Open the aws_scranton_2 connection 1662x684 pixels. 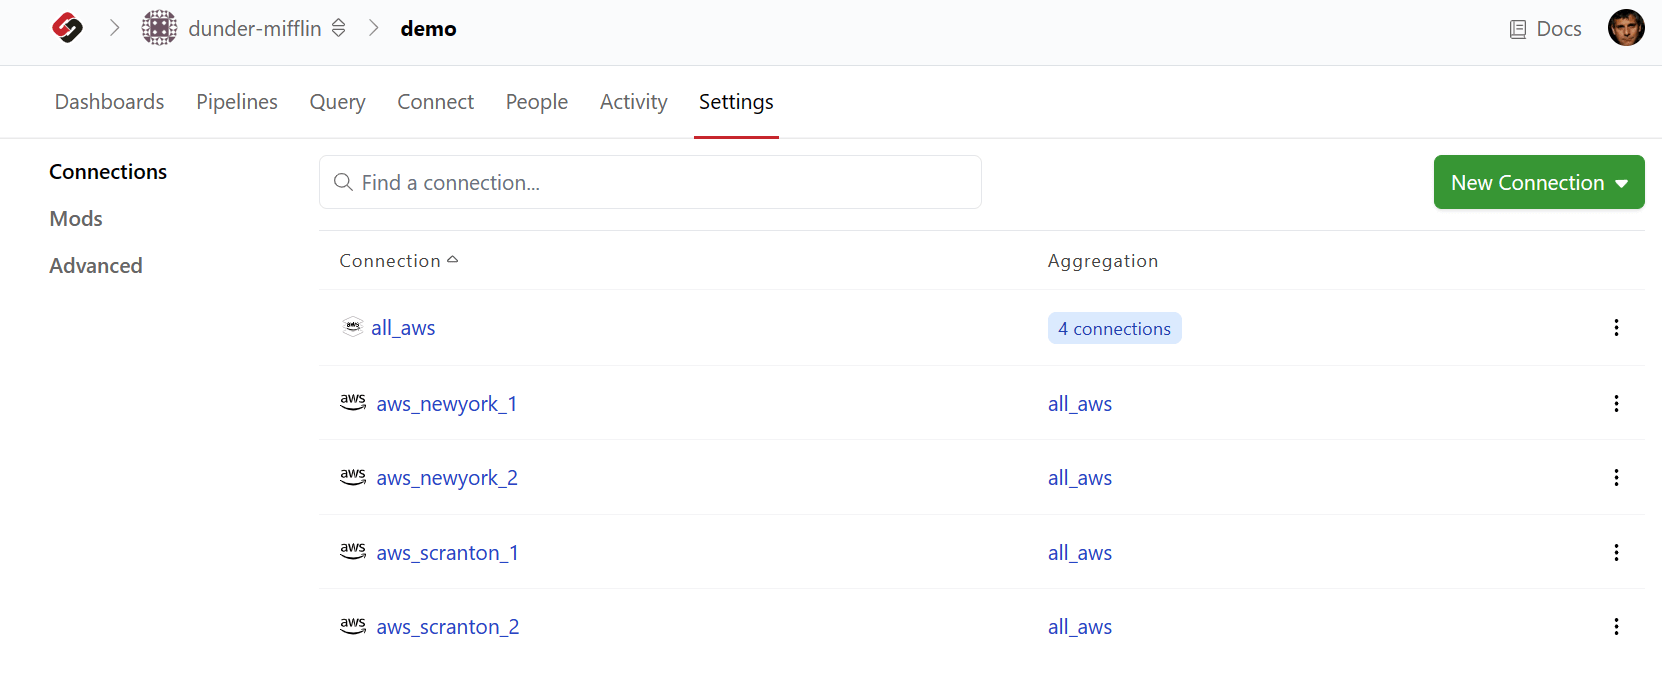[x=448, y=627]
